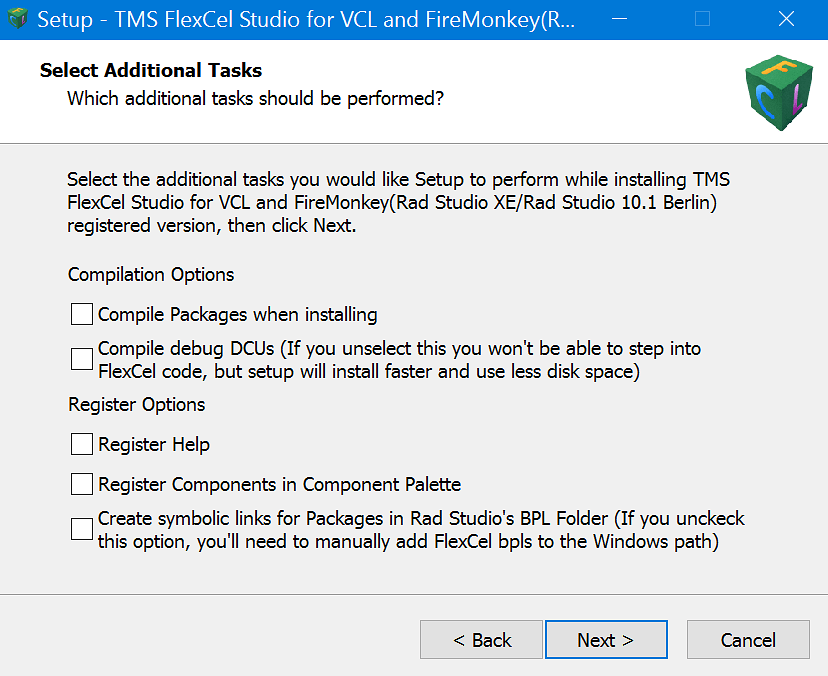Enable symbolic links for Packages in BPL Folder
Viewport: 828px width, 676px height.
[x=81, y=530]
